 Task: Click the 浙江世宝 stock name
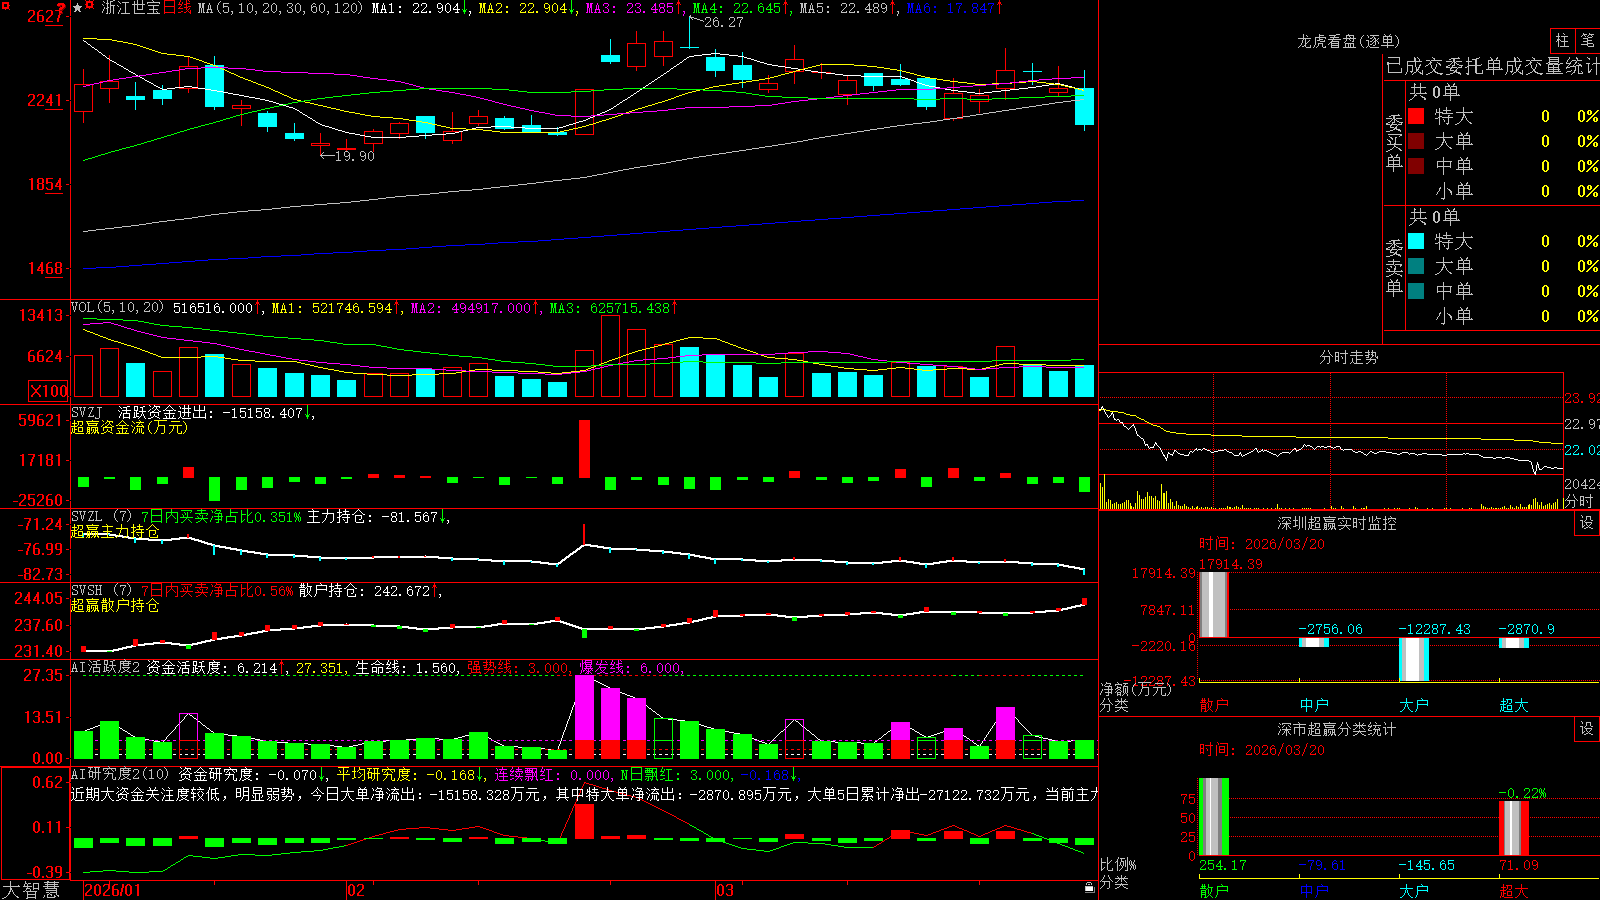(x=131, y=8)
